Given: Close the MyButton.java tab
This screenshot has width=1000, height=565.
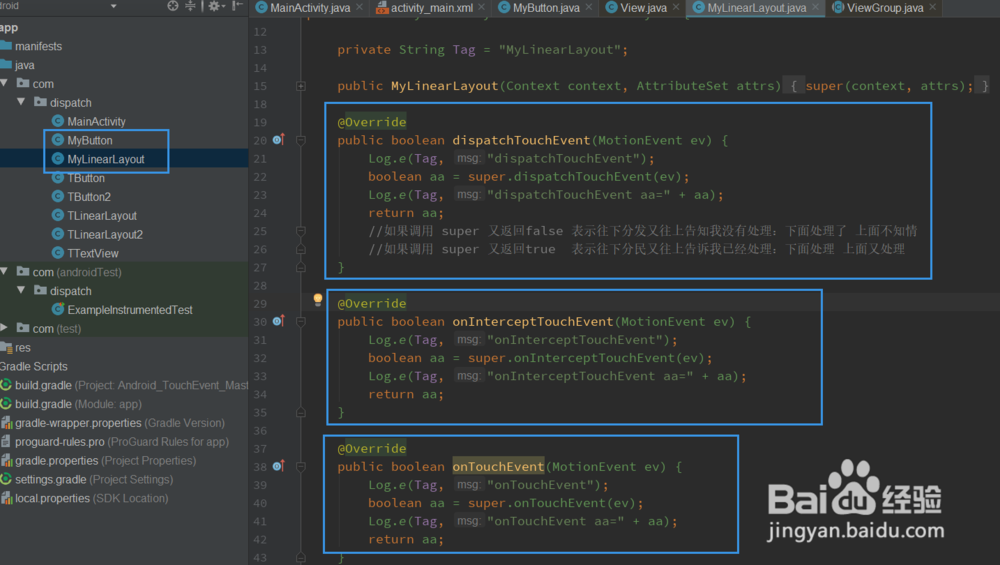Looking at the screenshot, I should pos(589,7).
